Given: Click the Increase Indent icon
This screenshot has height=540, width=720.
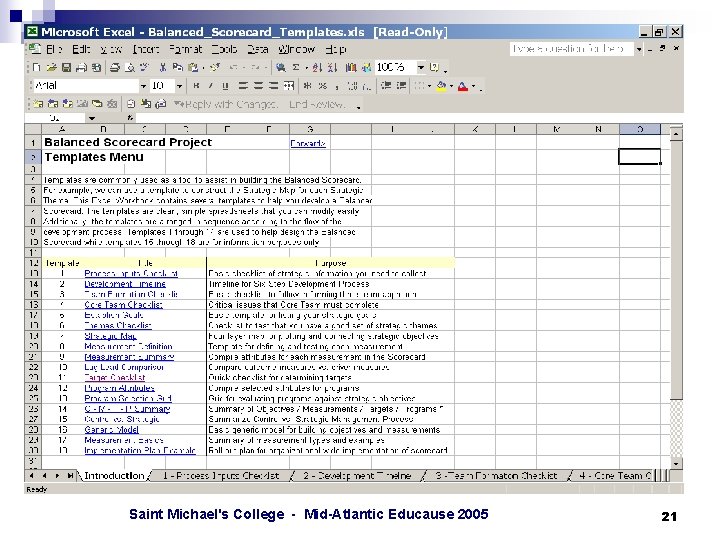Looking at the screenshot, I should point(401,86).
